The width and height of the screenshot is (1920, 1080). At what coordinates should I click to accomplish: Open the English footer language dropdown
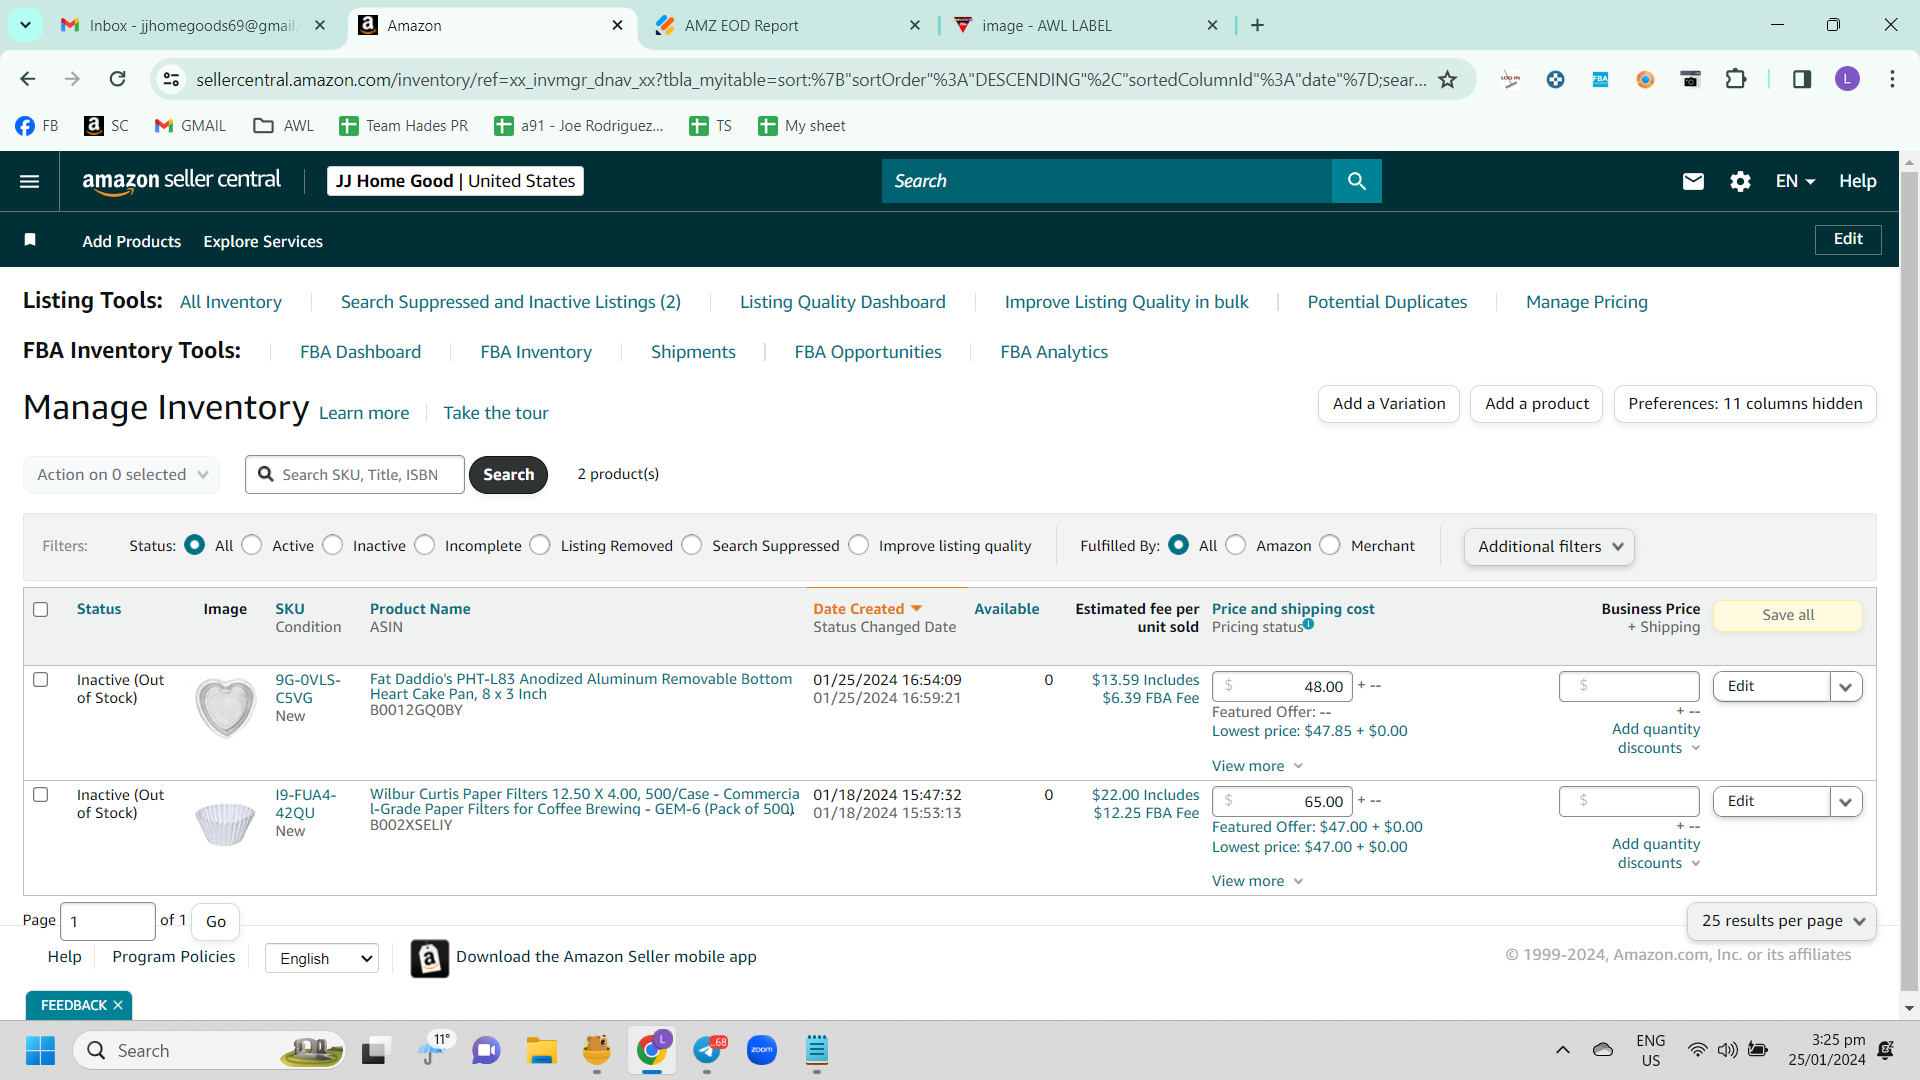click(x=322, y=958)
